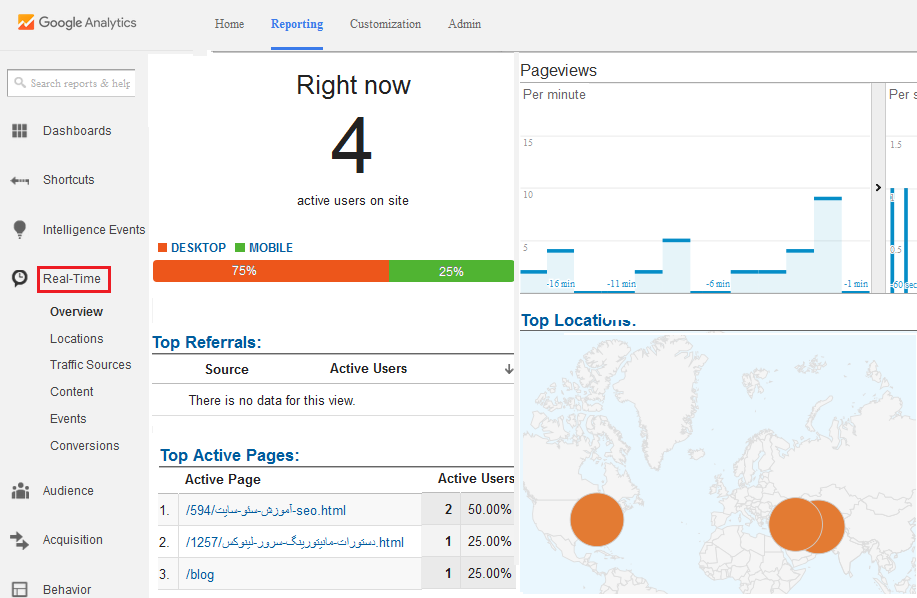Viewport: 917px width, 598px height.
Task: Click the search magnifier icon
Action: pyautogui.click(x=20, y=82)
